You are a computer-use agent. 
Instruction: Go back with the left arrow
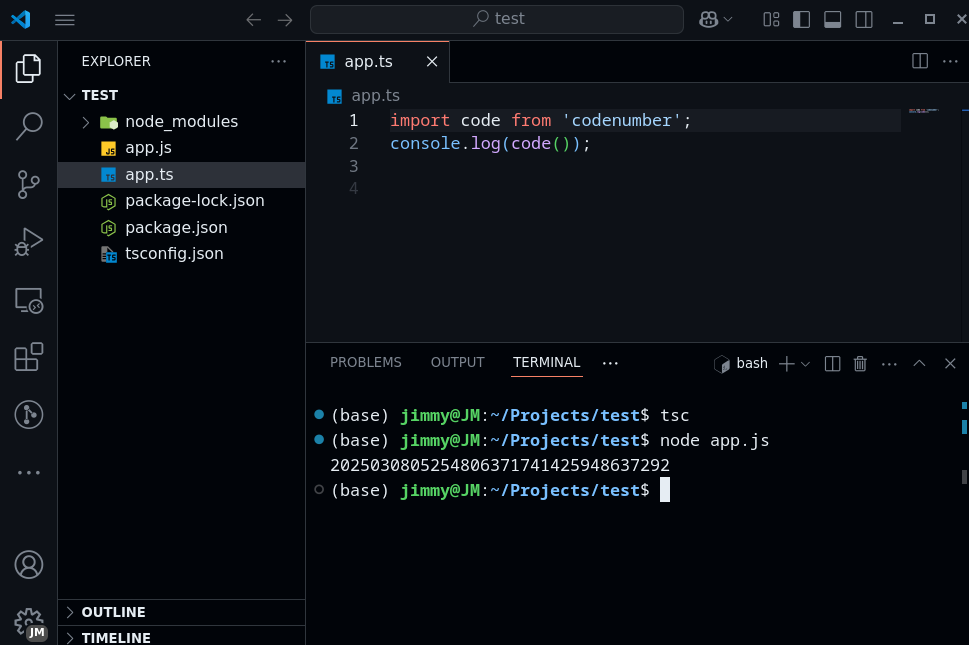click(253, 20)
